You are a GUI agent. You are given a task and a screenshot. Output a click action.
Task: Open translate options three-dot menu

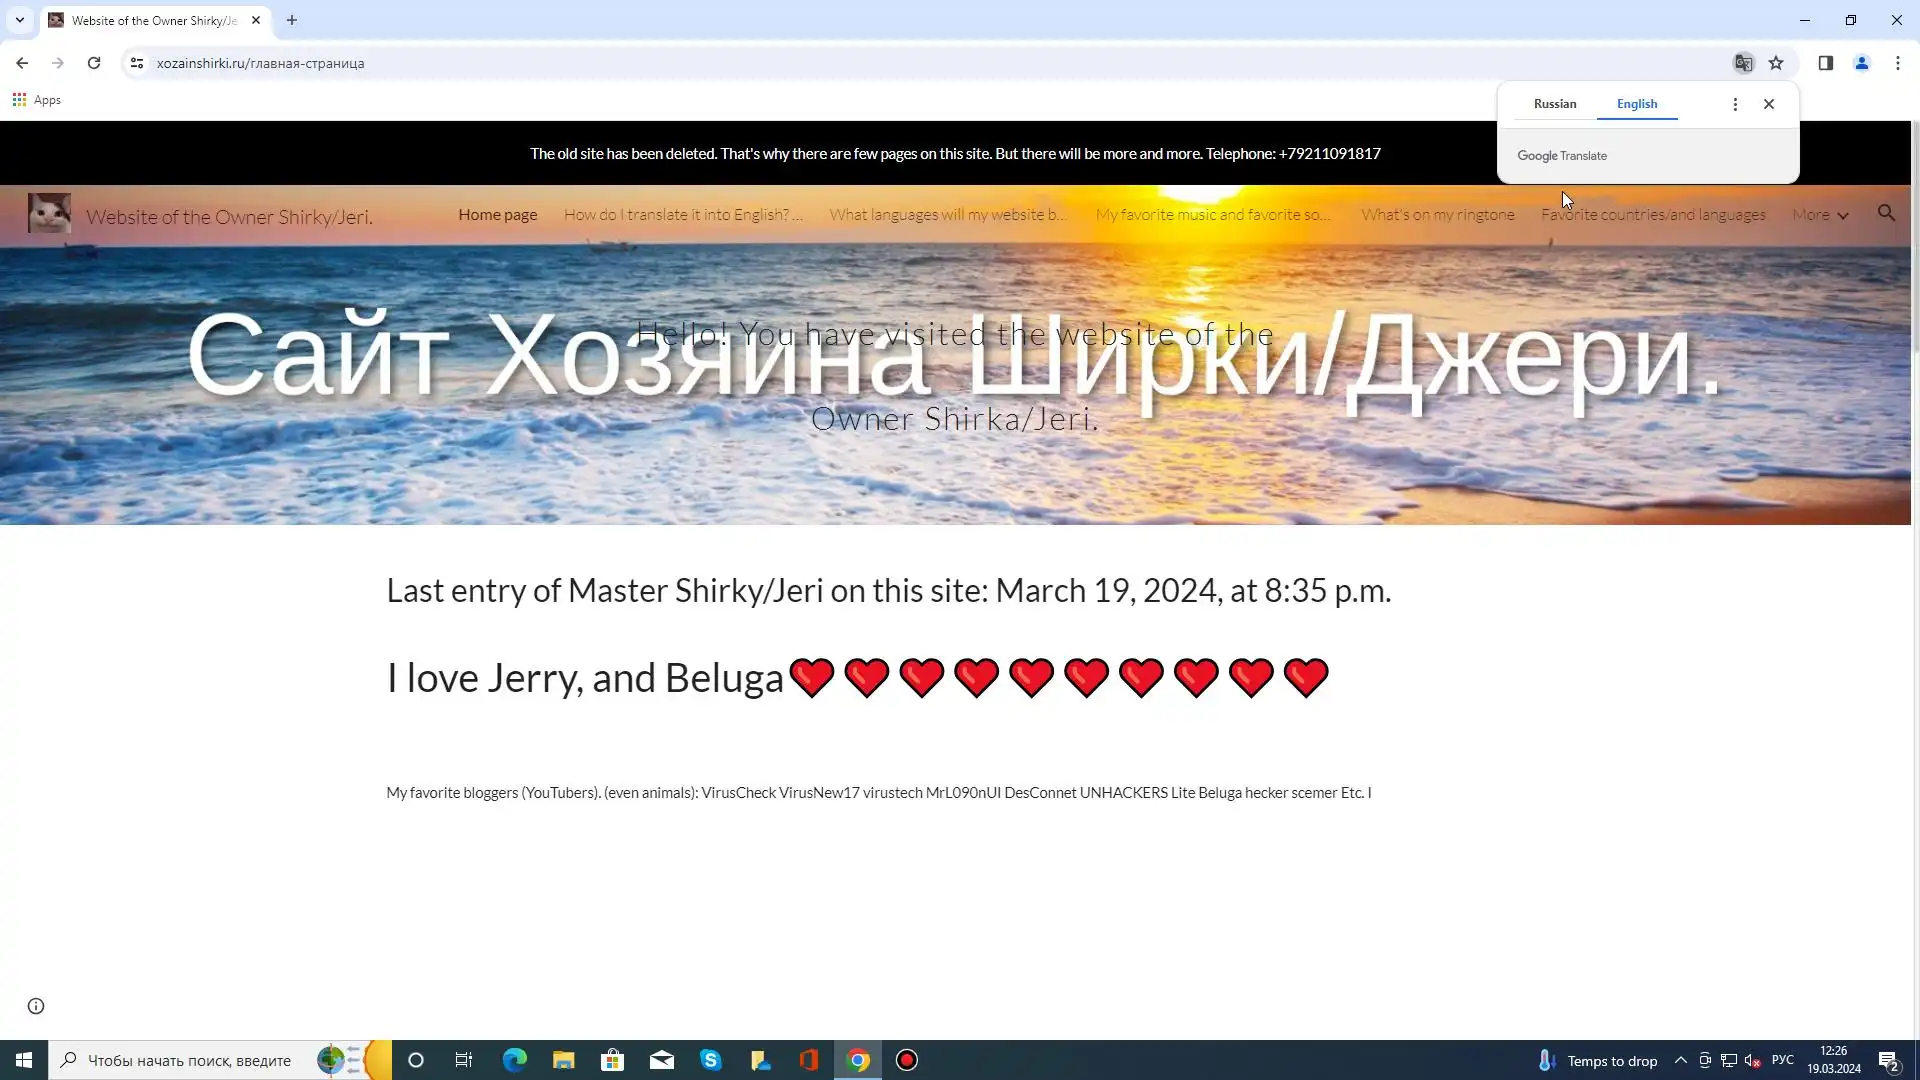point(1735,104)
